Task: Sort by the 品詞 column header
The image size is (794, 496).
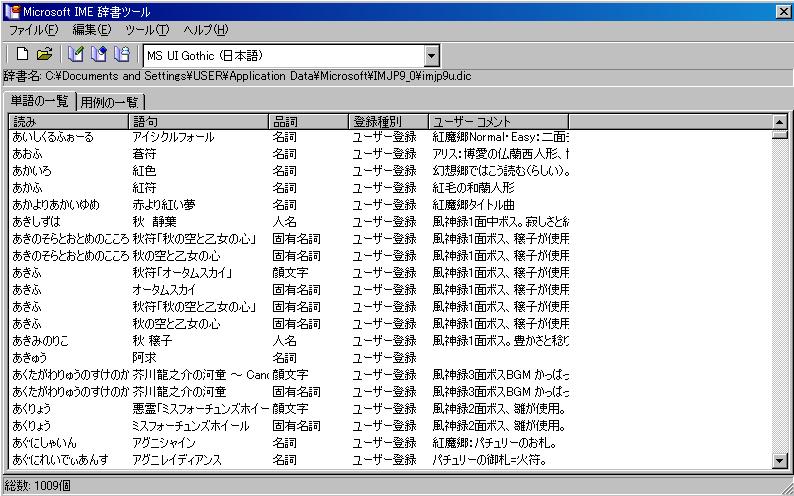Action: (x=308, y=121)
